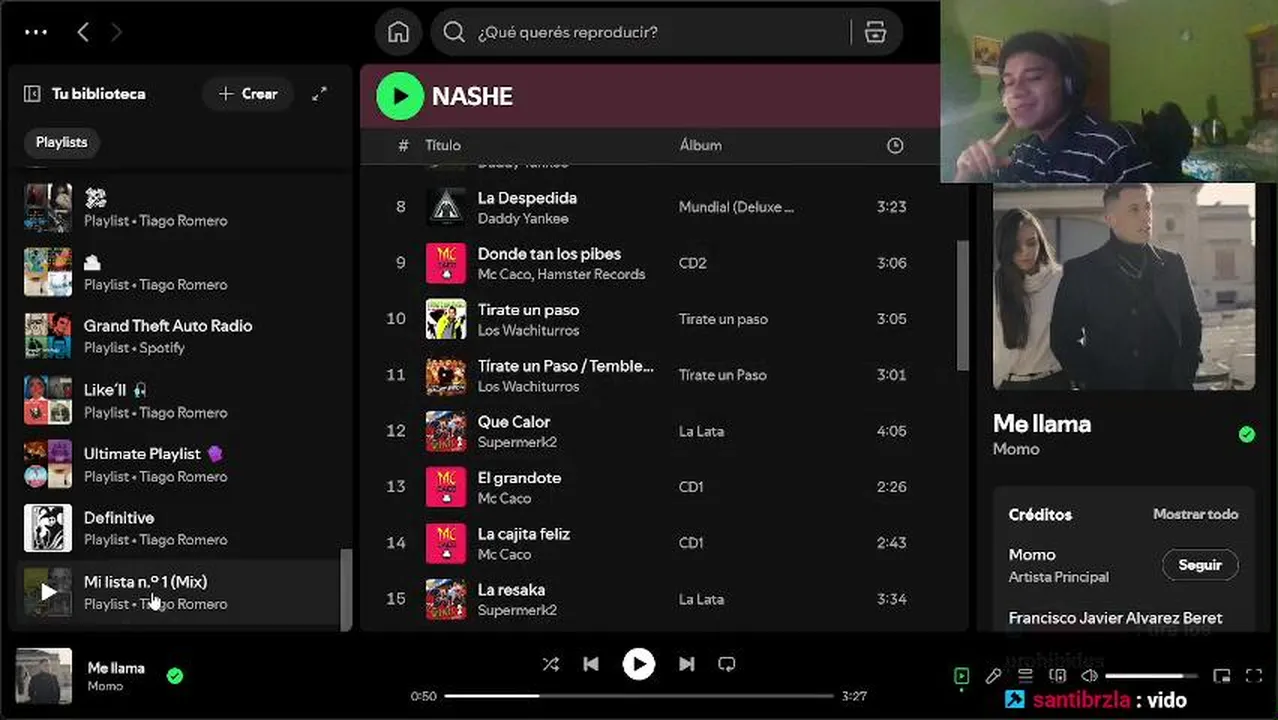Viewport: 1278px width, 720px height.
Task: Click the Me llama artwork in sidebar
Action: 1124,286
